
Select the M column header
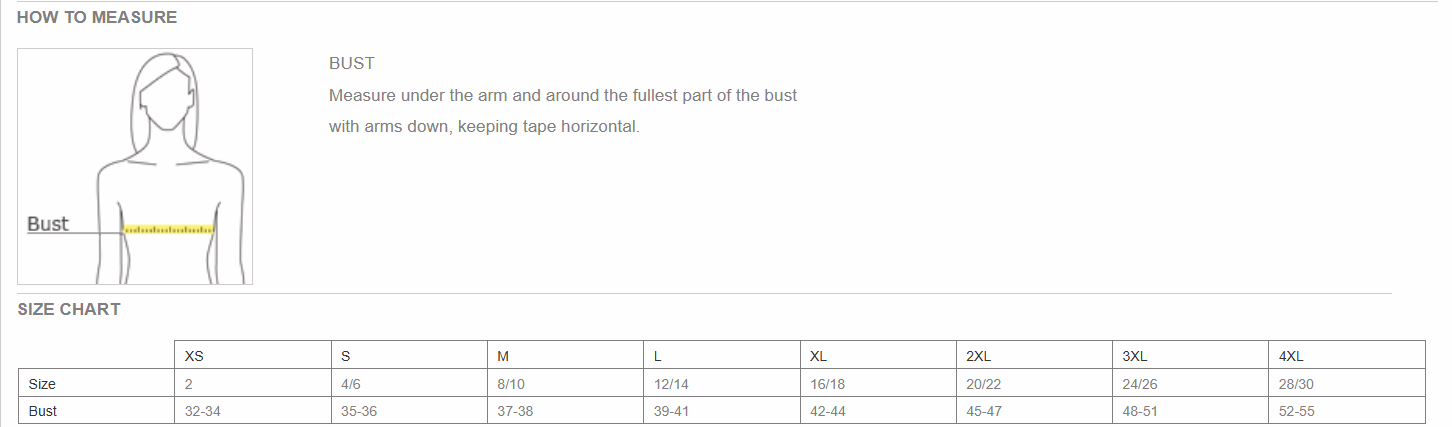pos(503,356)
